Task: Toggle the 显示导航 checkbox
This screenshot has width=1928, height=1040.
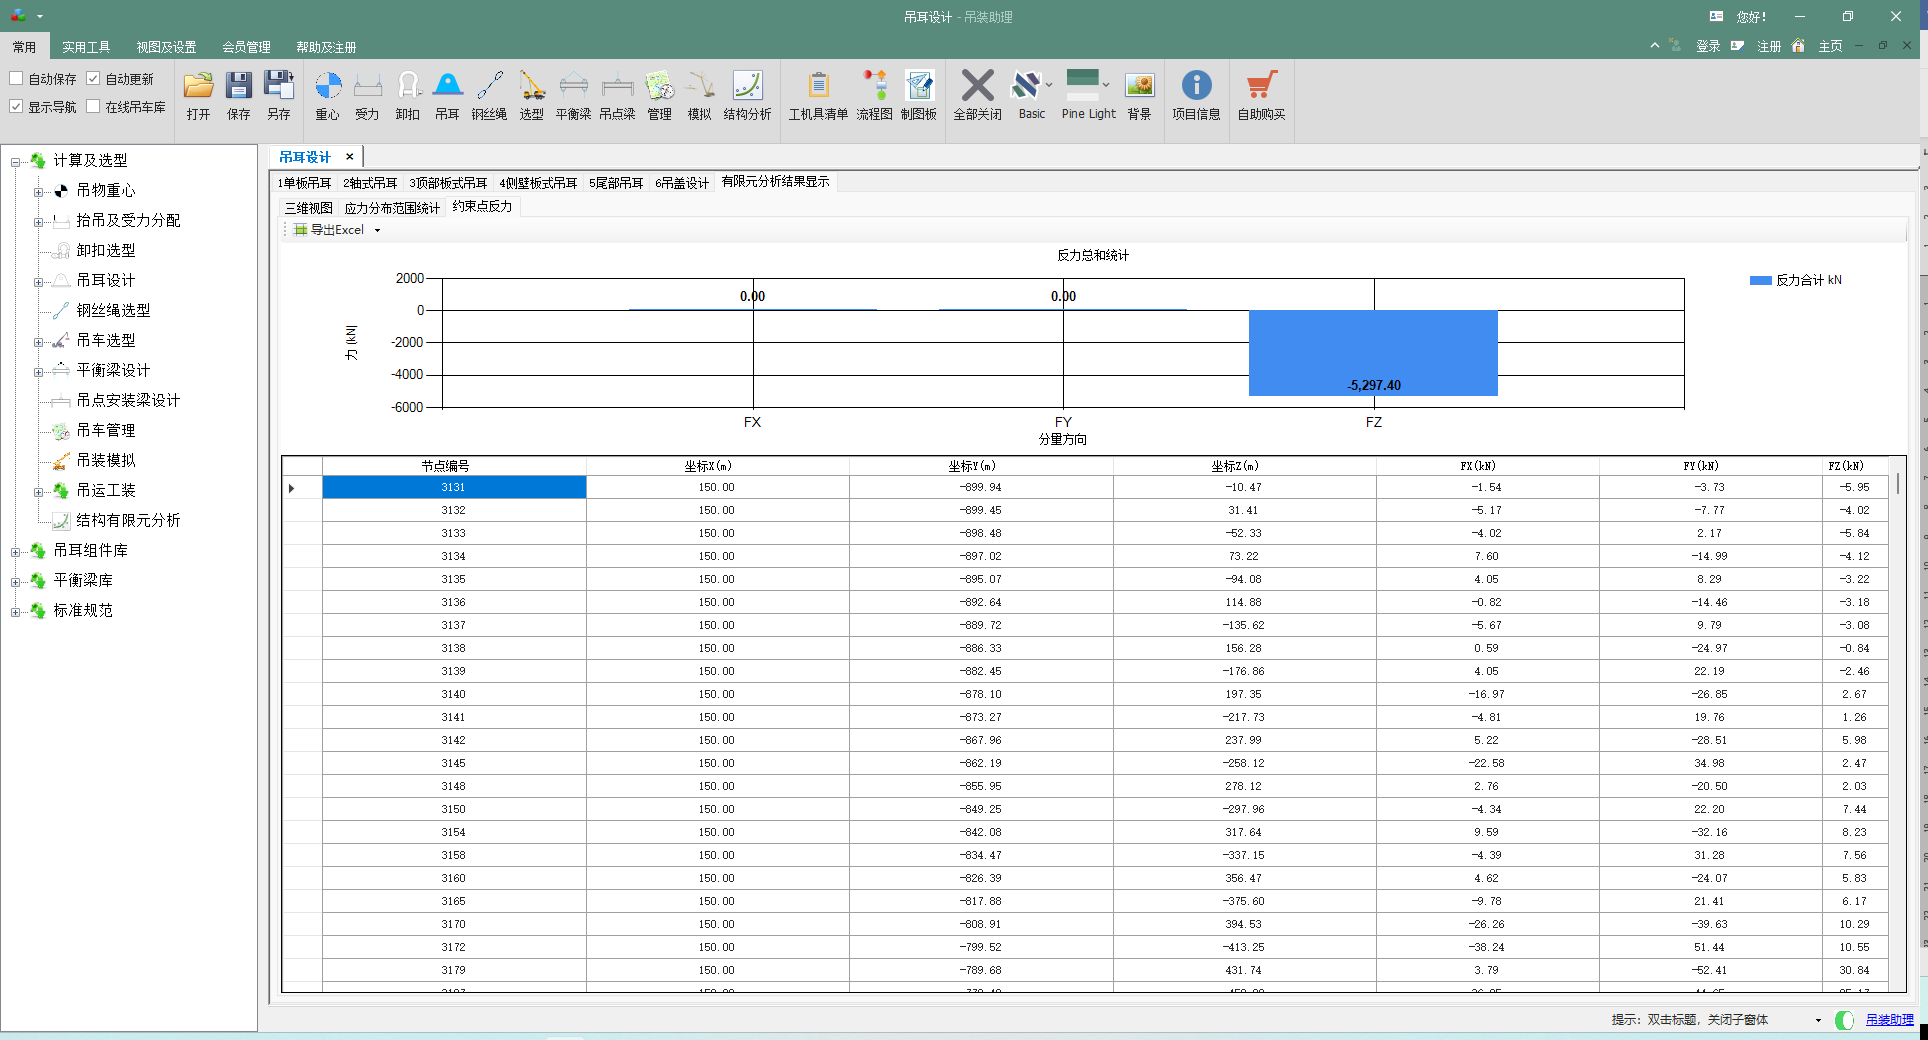Action: [x=16, y=107]
